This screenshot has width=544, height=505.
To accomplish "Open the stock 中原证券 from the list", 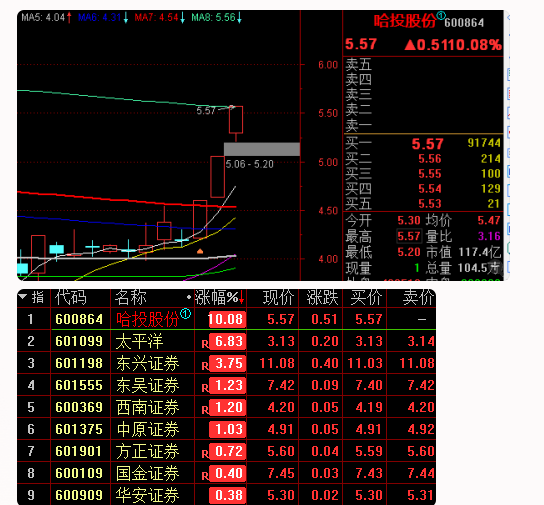I will (x=148, y=429).
